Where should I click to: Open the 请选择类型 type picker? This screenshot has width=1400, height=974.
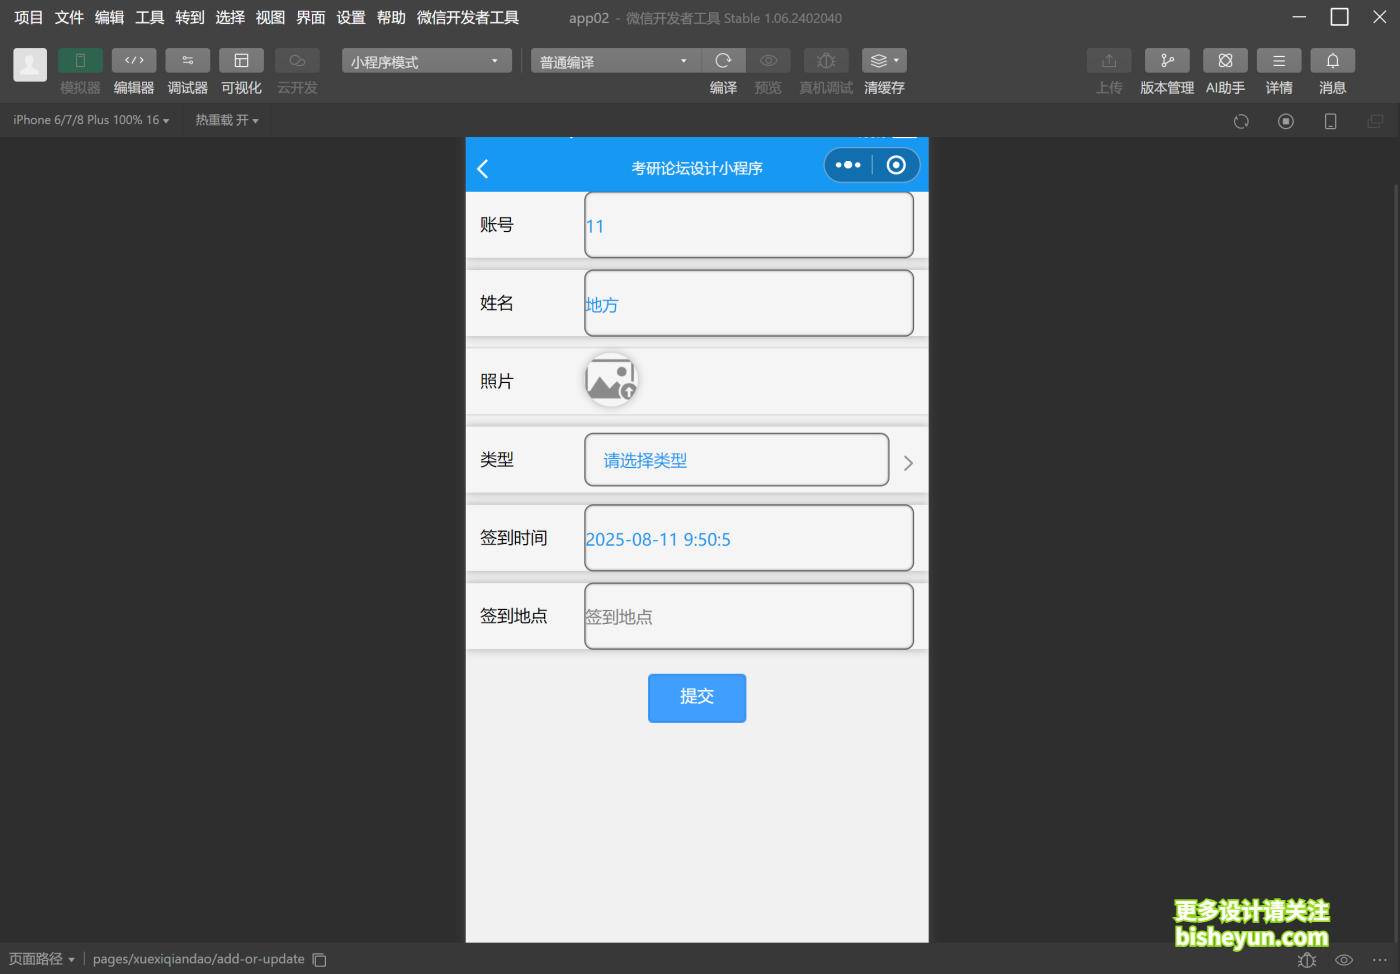click(737, 459)
